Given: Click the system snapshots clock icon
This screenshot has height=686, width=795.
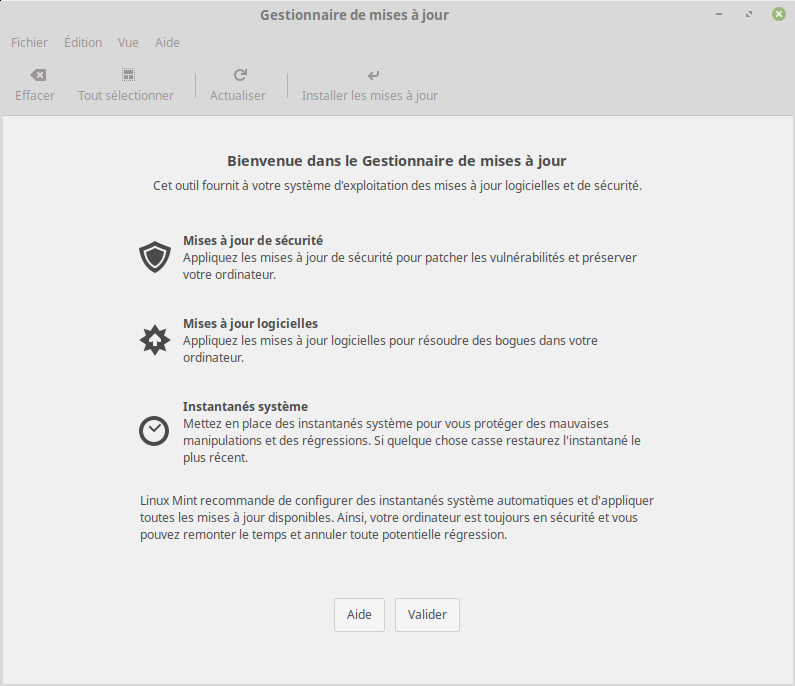Looking at the screenshot, I should (154, 430).
